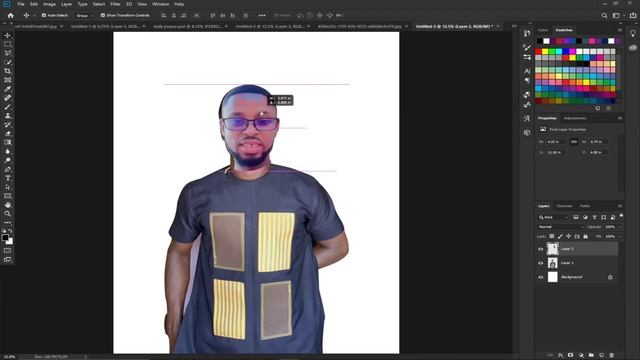Viewport: 640px width, 360px height.
Task: Open the Window menu
Action: 160,4
